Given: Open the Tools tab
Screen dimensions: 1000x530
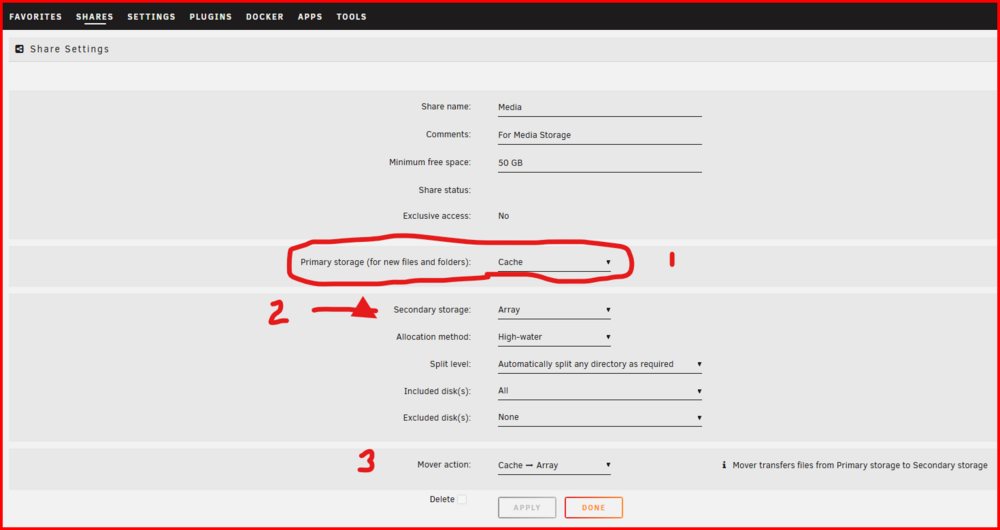Looking at the screenshot, I should coord(351,17).
